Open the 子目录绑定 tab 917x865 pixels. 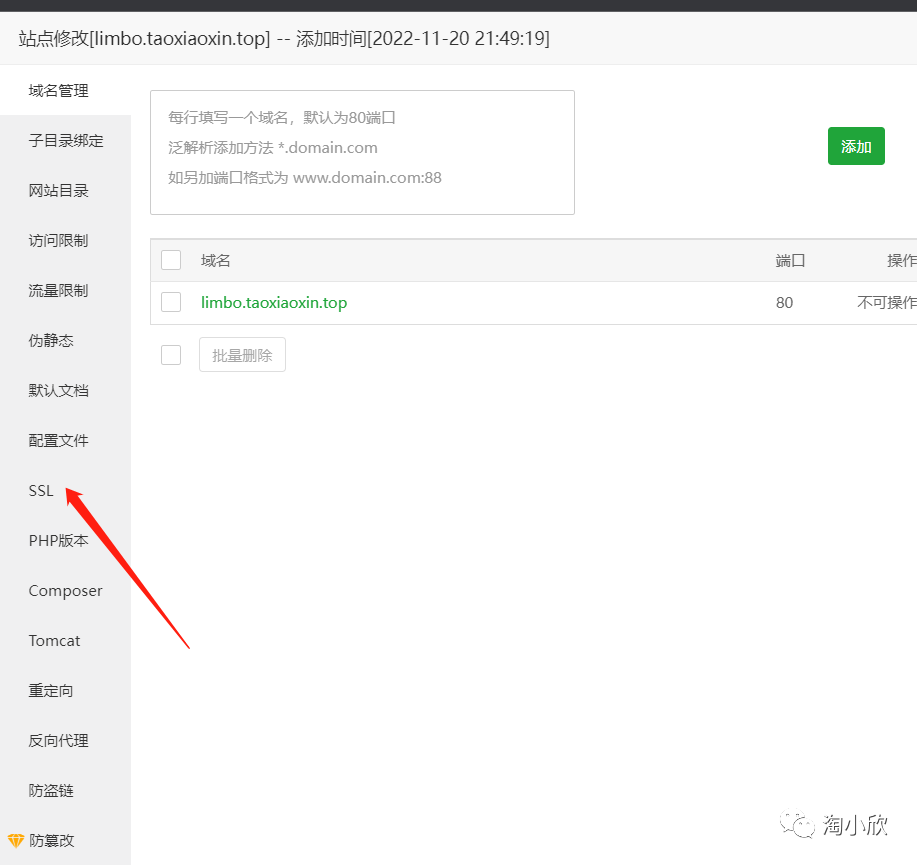tap(66, 140)
